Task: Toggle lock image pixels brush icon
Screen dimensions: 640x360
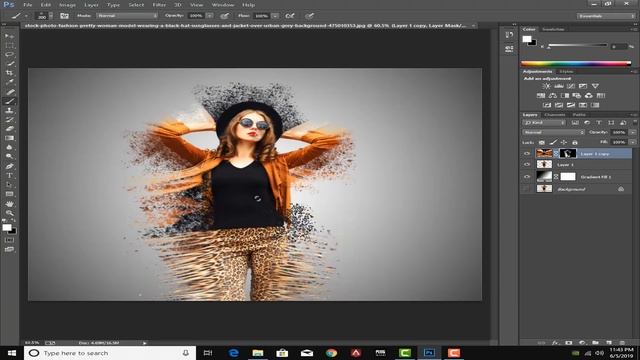Action: 553,142
